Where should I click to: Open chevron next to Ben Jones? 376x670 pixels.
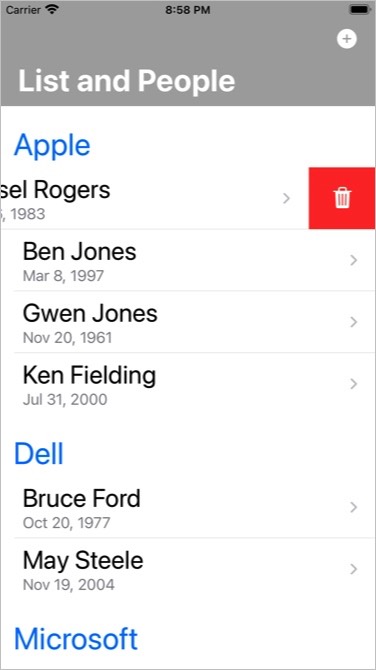point(353,260)
